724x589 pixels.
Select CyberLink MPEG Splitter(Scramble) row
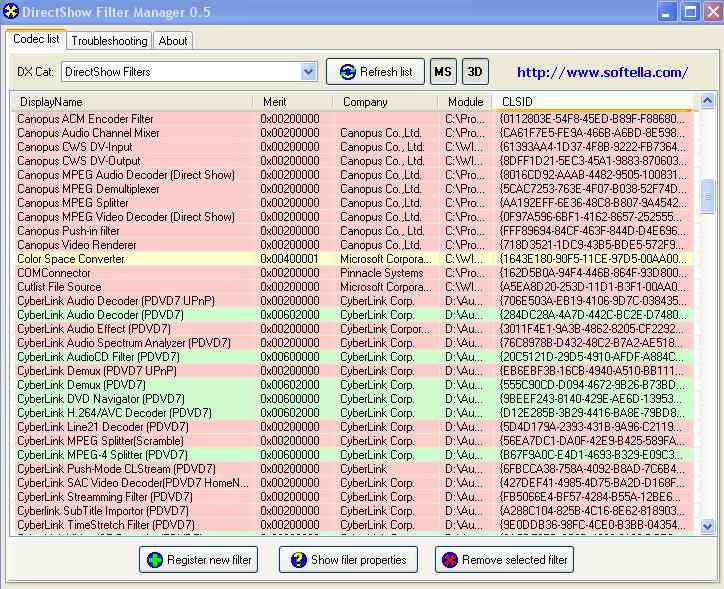click(x=352, y=441)
